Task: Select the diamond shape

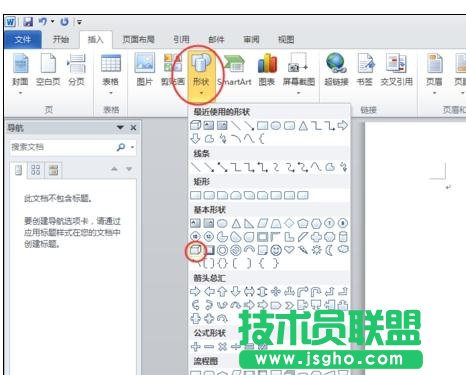Action: click(289, 223)
